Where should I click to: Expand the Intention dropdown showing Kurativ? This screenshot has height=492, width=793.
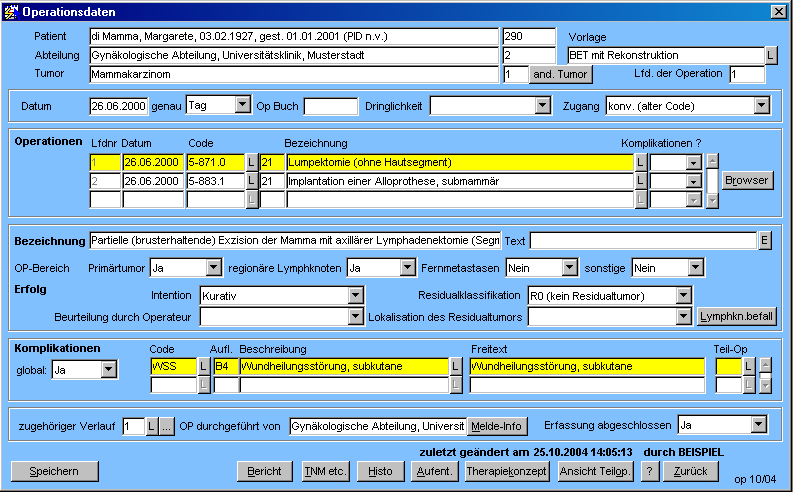coord(355,296)
